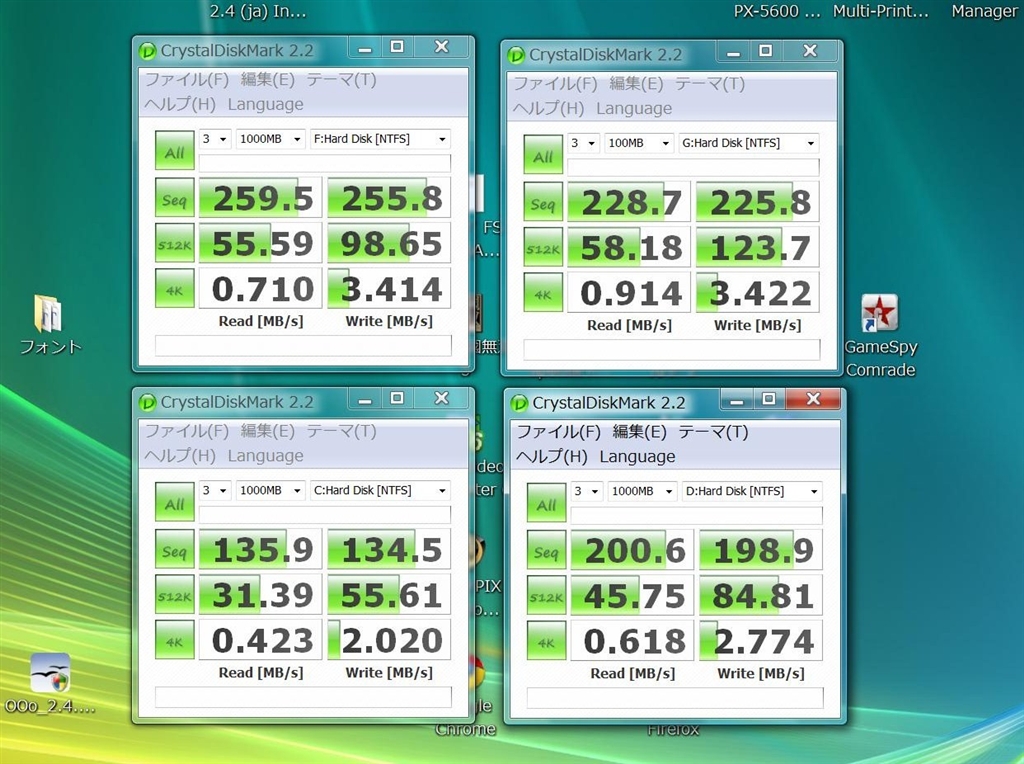This screenshot has width=1024, height=764.
Task: Click the 259.5 Seq read value, F: drive
Action: tap(261, 198)
